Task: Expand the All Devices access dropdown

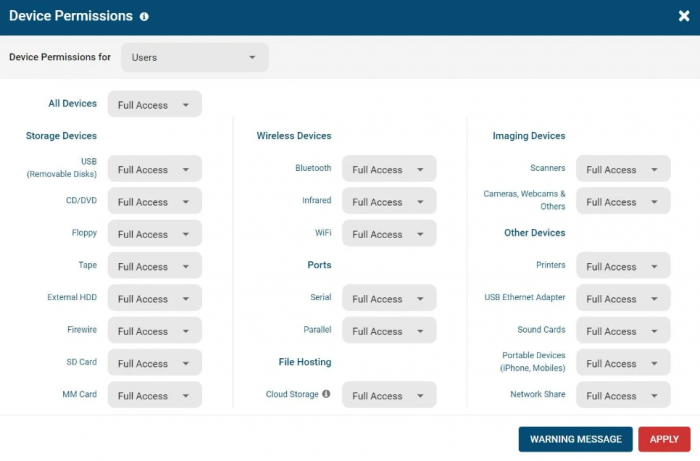Action: (154, 104)
